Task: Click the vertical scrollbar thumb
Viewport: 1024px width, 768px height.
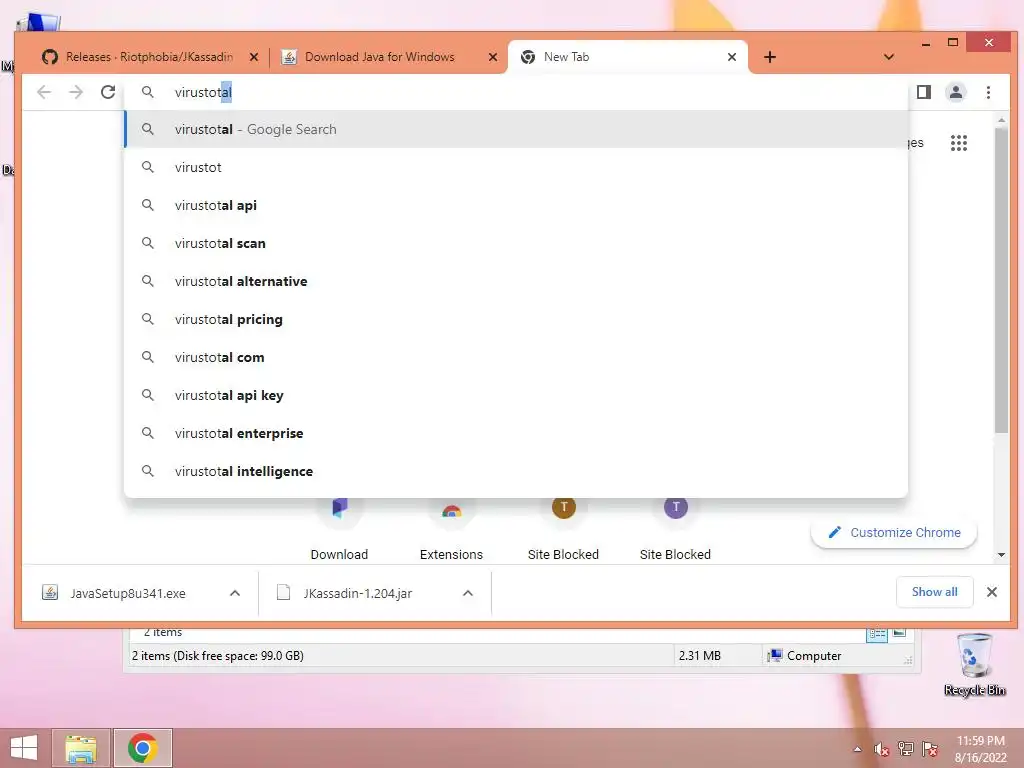Action: [1001, 280]
